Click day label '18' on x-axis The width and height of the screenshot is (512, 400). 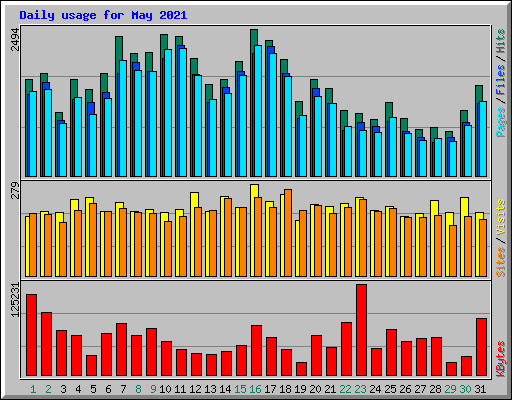click(x=285, y=389)
